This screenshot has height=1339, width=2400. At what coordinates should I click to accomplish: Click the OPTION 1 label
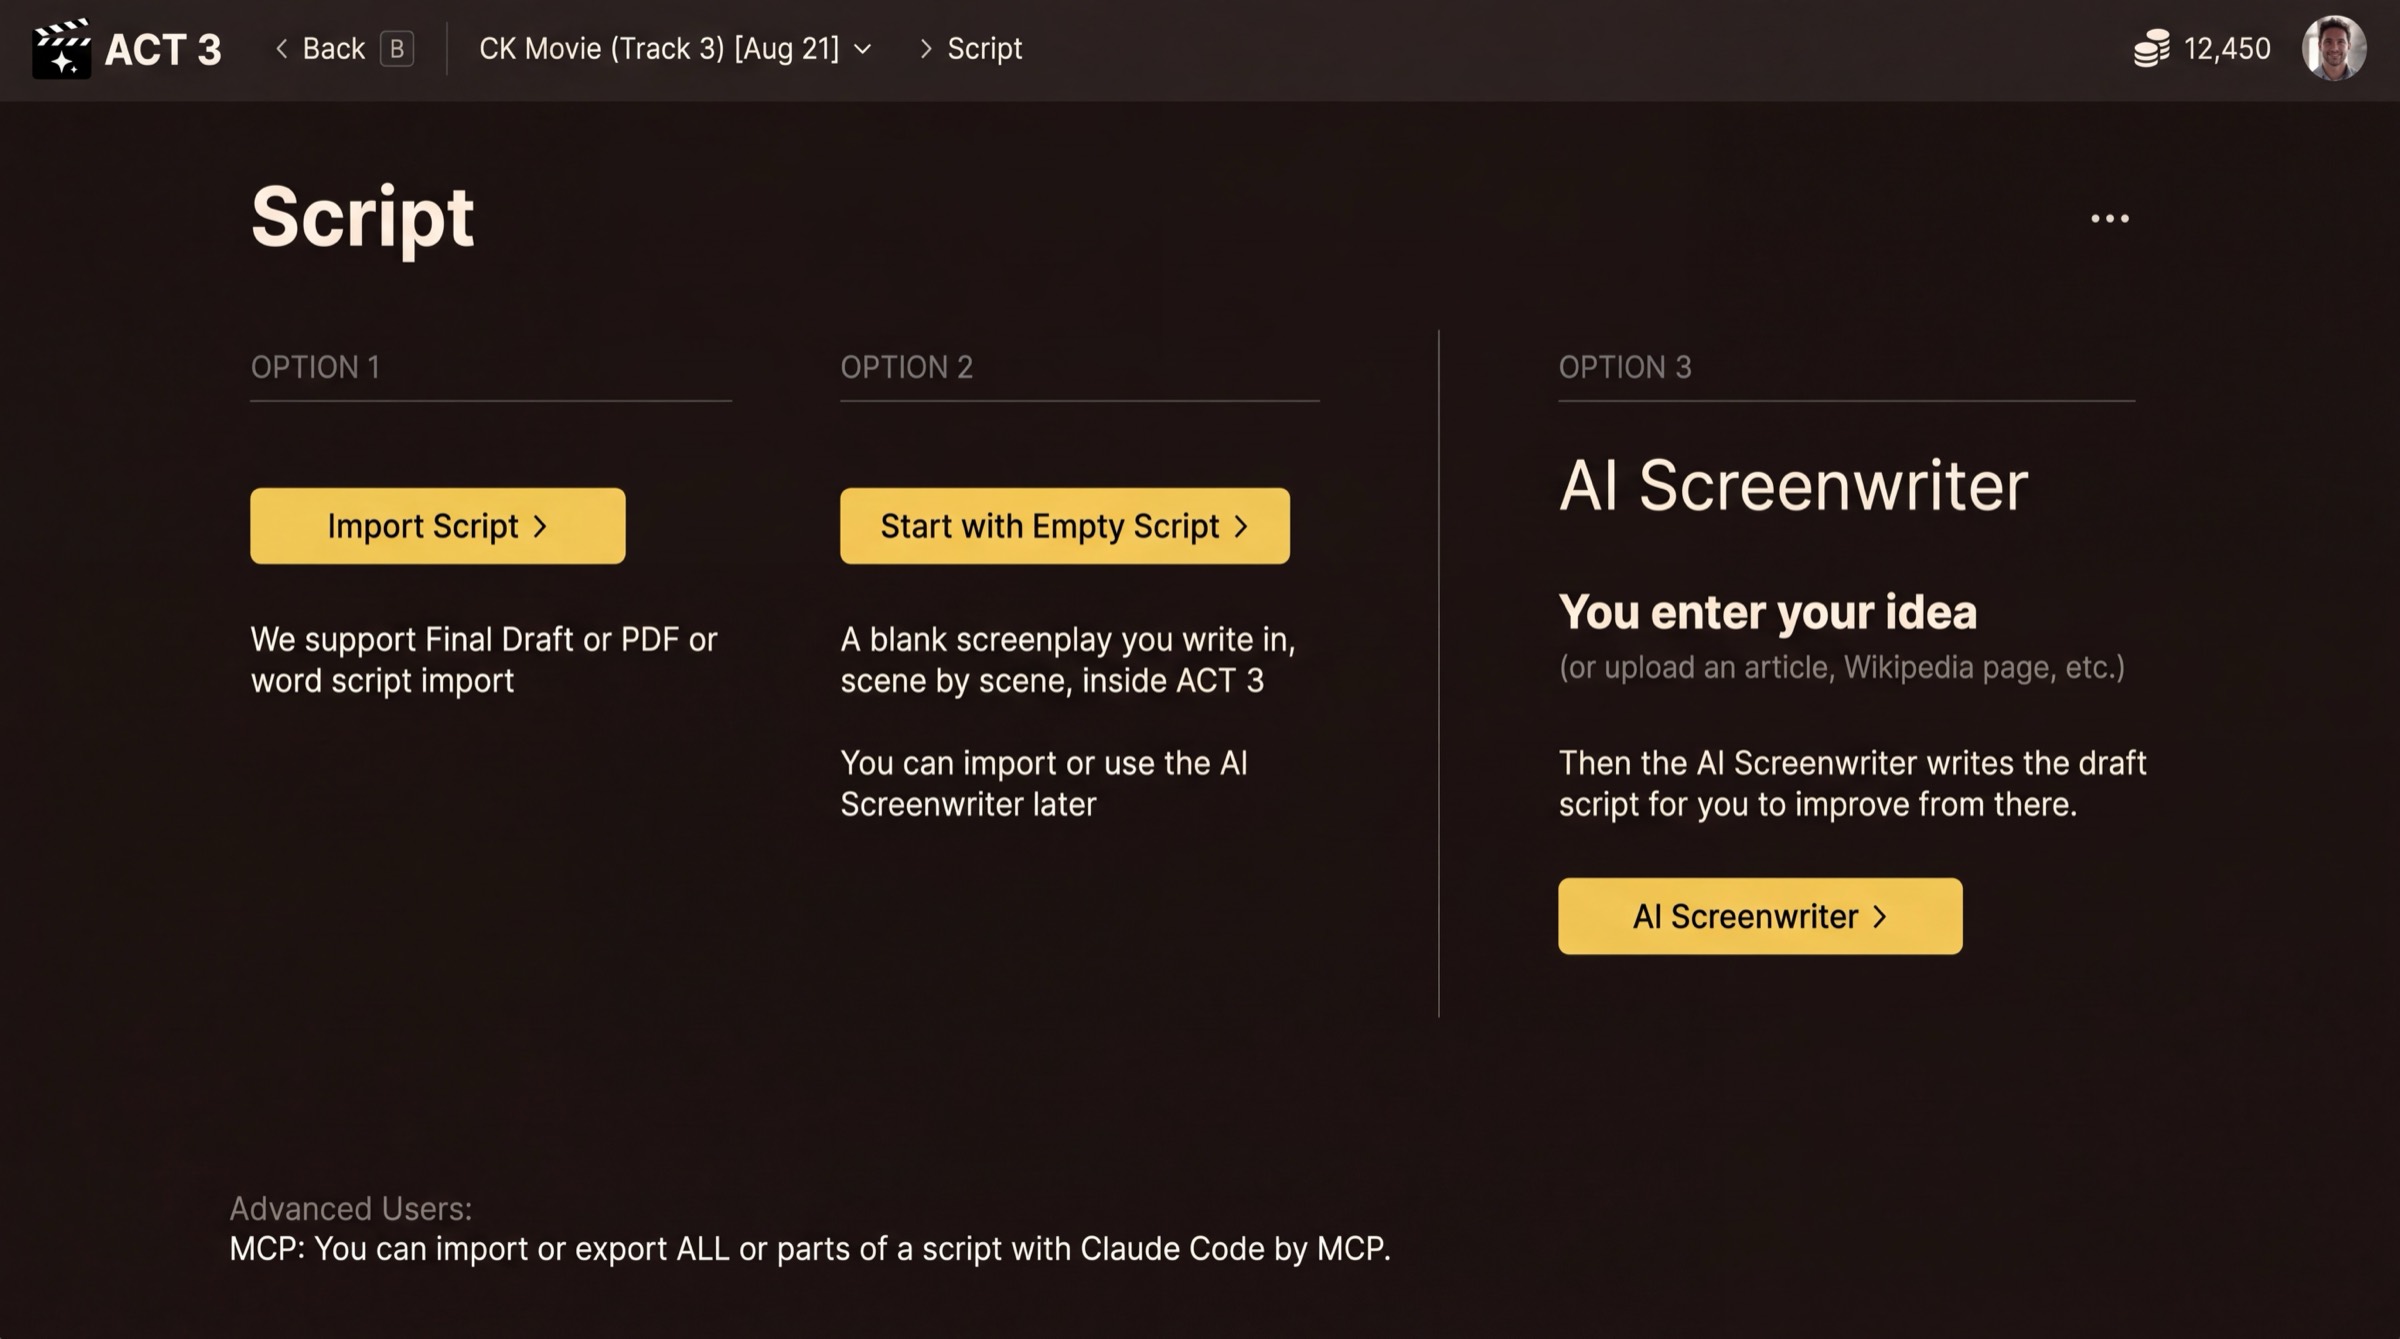[x=315, y=367]
